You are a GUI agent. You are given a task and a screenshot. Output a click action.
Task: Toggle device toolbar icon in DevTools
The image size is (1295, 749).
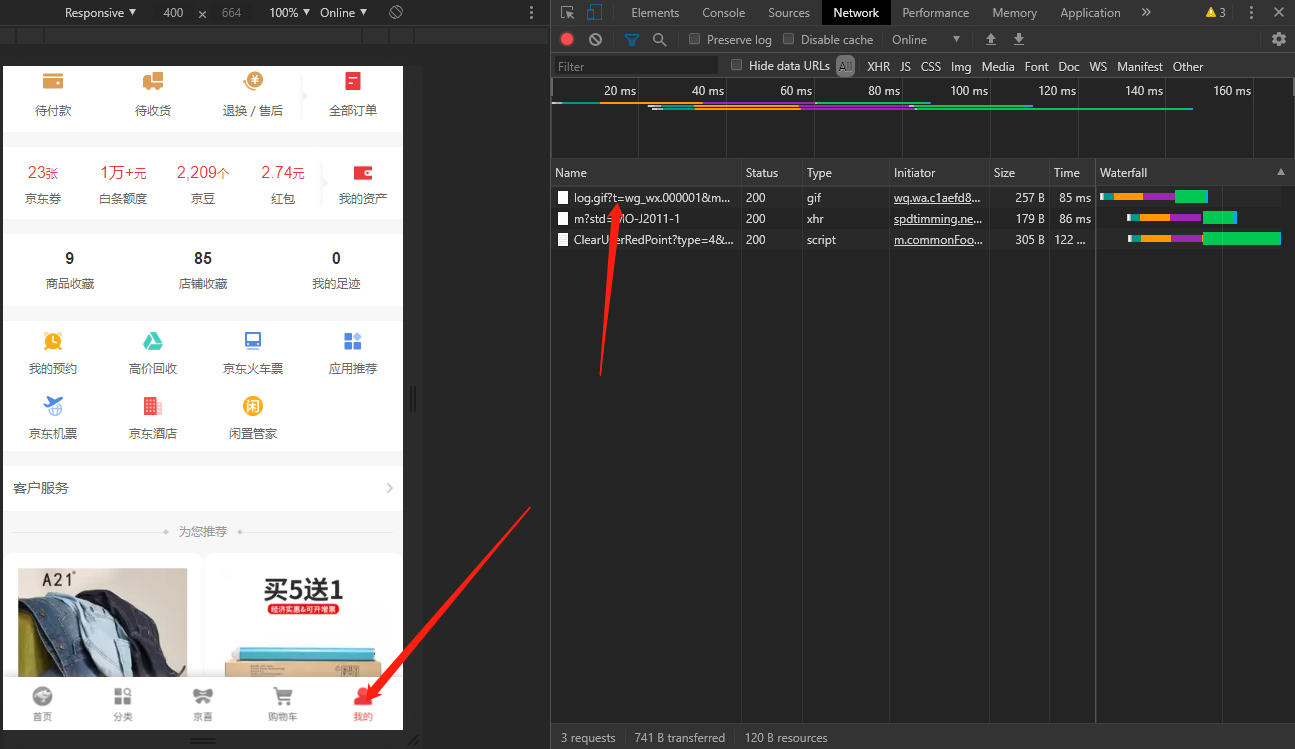coord(594,12)
